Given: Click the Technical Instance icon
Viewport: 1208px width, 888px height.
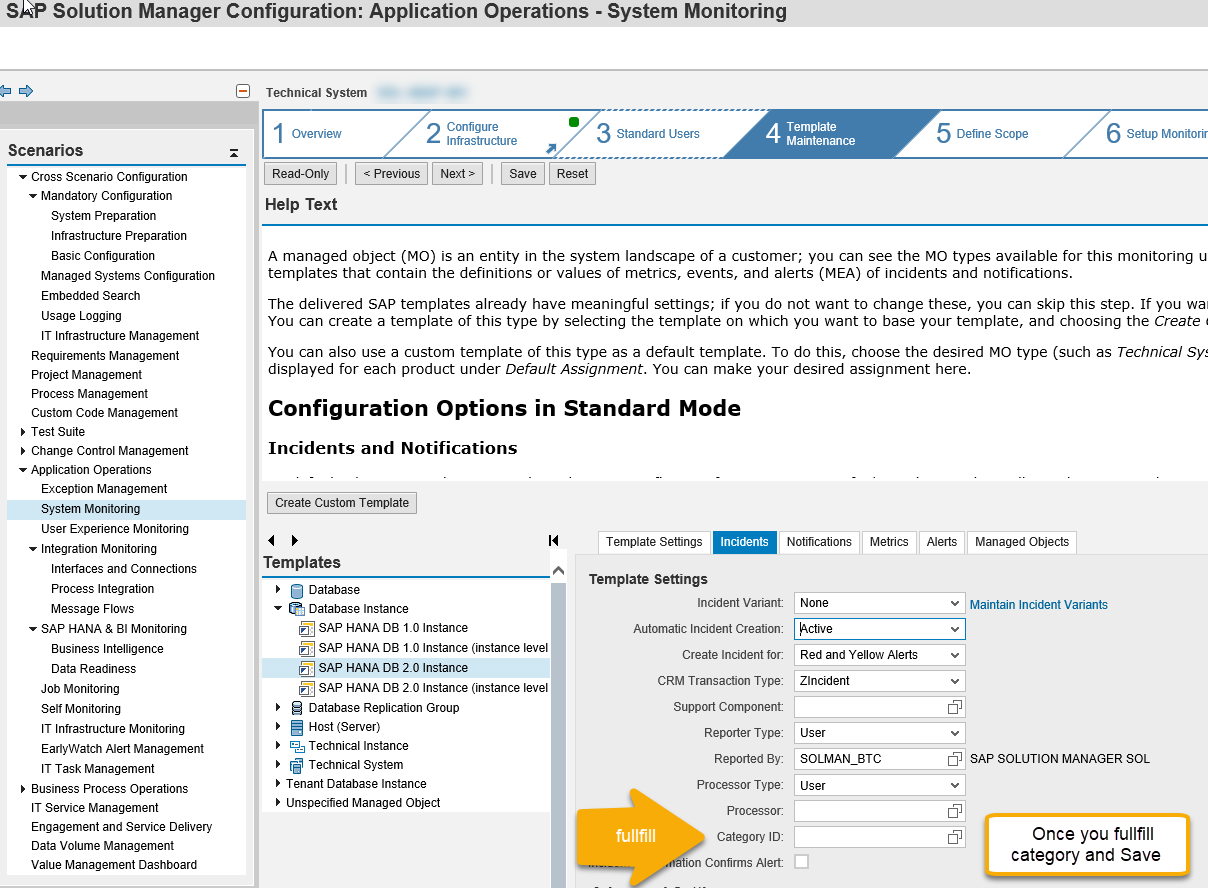Looking at the screenshot, I should (x=296, y=746).
